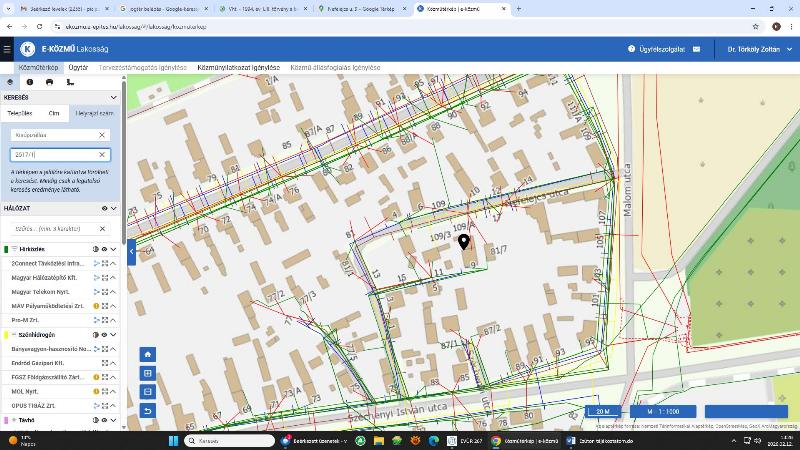The height and width of the screenshot is (450, 800).
Task: Click the undo previous view map button
Action: [x=148, y=411]
